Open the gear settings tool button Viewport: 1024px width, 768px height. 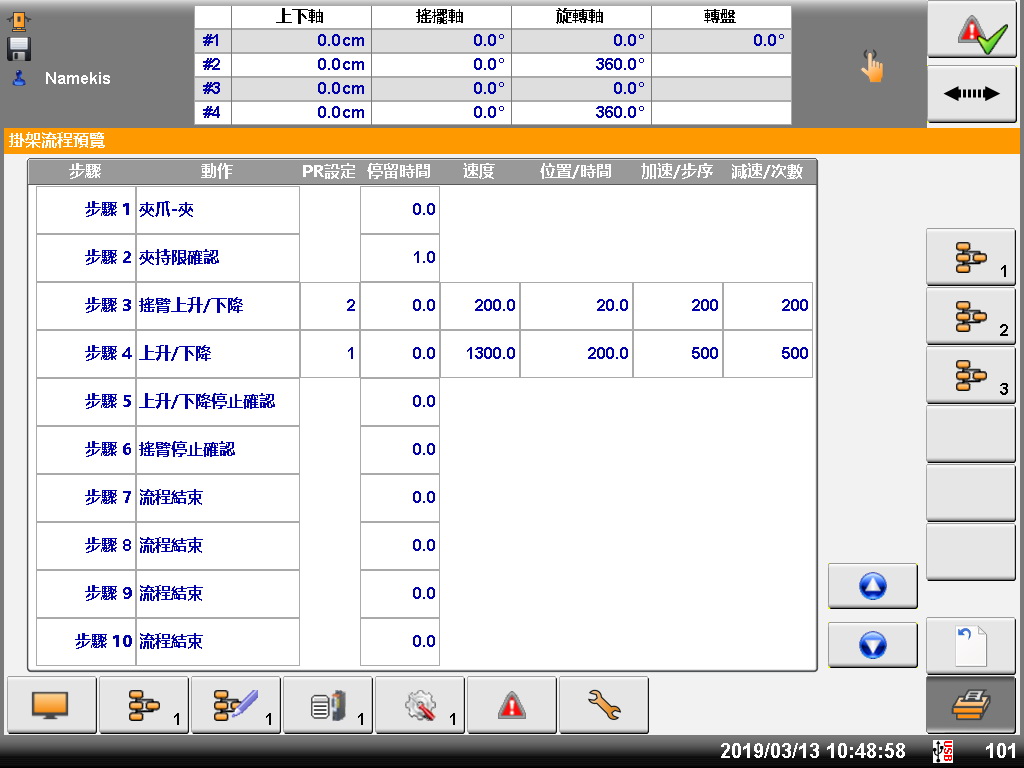[x=420, y=705]
